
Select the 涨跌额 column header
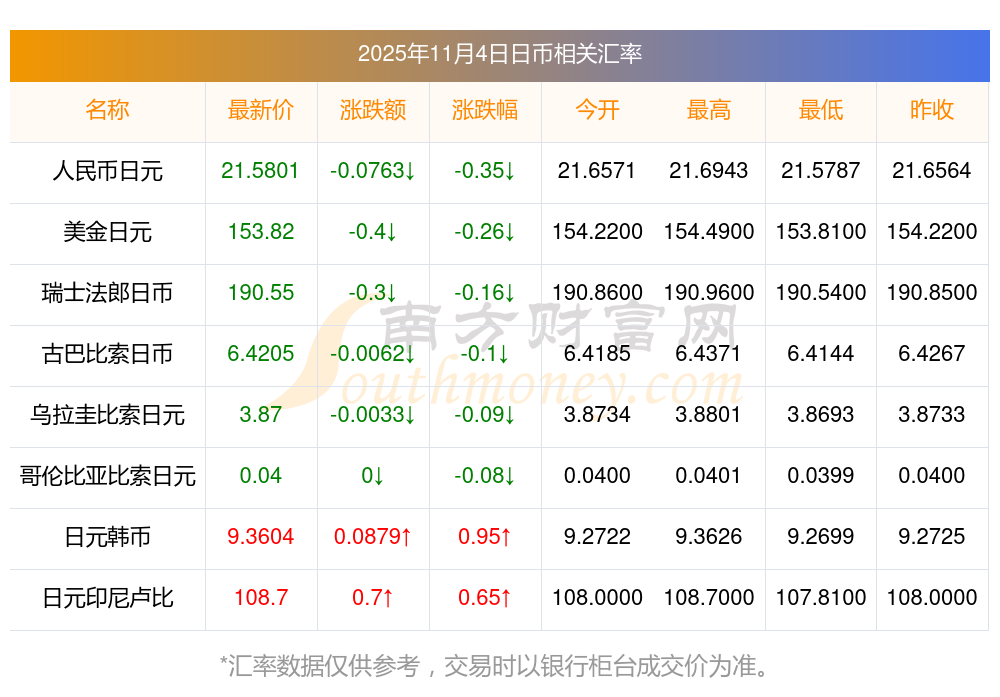click(x=373, y=110)
